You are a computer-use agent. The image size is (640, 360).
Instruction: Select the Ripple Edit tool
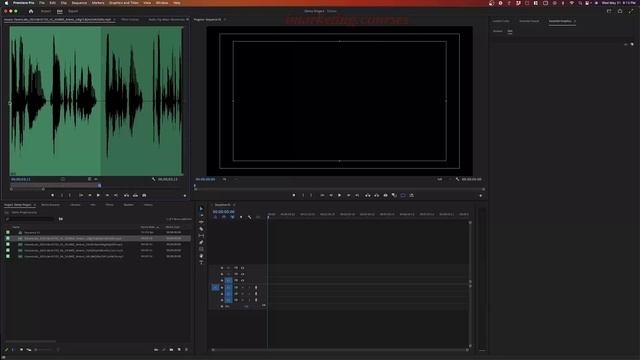[x=201, y=222]
